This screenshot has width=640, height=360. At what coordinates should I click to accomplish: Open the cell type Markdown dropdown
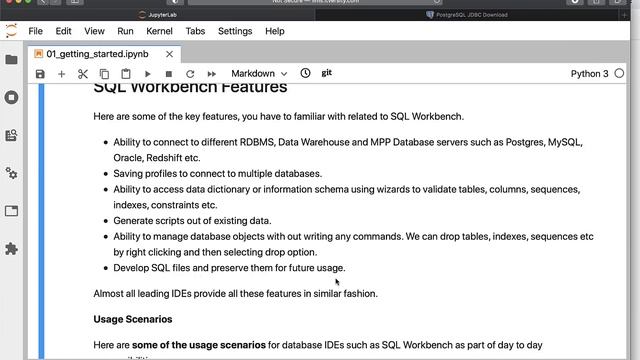coord(259,73)
